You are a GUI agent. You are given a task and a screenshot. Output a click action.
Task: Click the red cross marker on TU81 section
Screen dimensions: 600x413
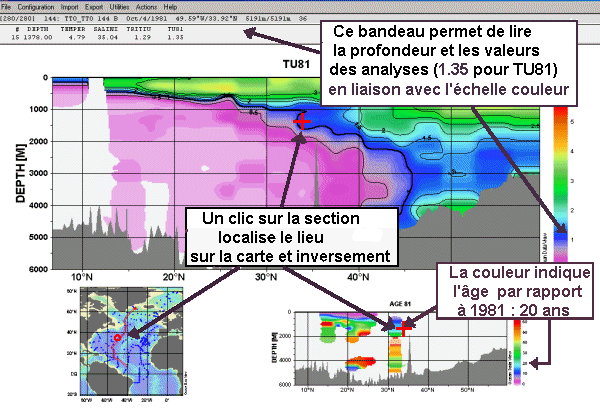click(x=302, y=121)
